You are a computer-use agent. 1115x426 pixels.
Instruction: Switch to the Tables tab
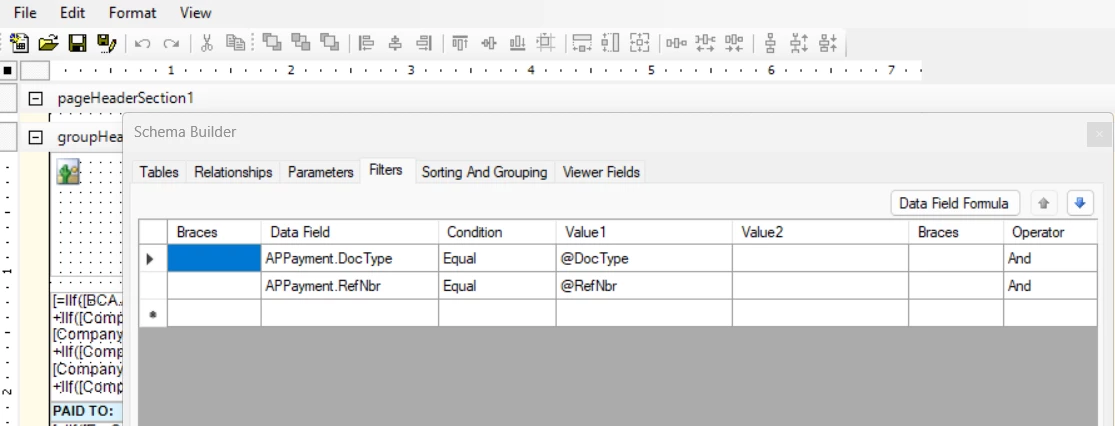(159, 172)
